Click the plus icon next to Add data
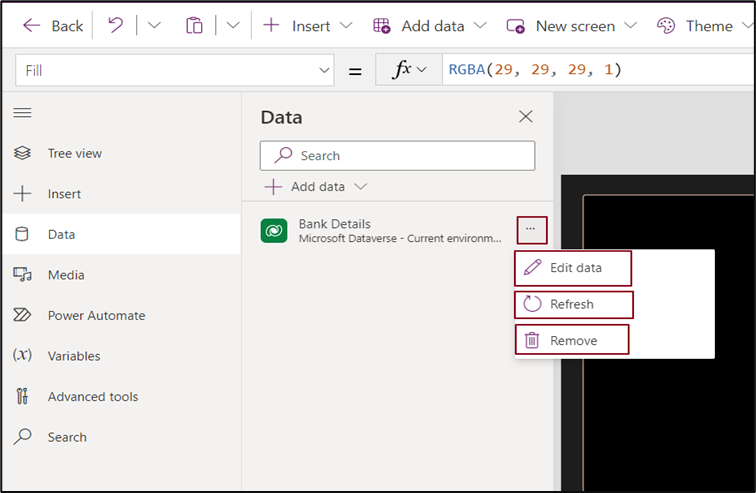Viewport: 756px width, 493px height. pyautogui.click(x=273, y=187)
